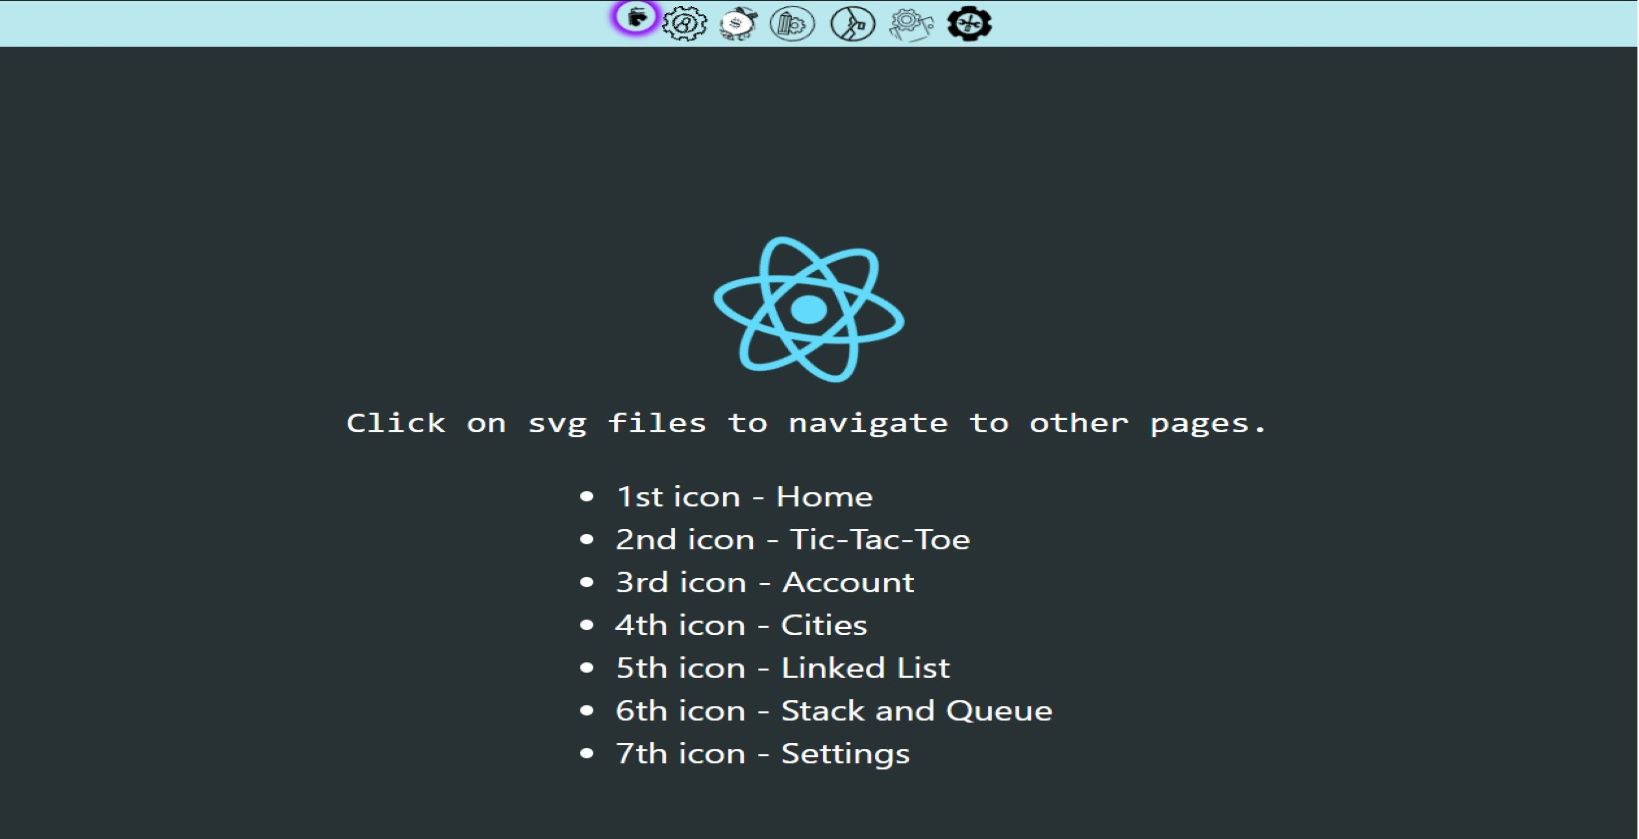
Task: Open Tic-Tac-Toe via the gear-person icon
Action: 685,23
